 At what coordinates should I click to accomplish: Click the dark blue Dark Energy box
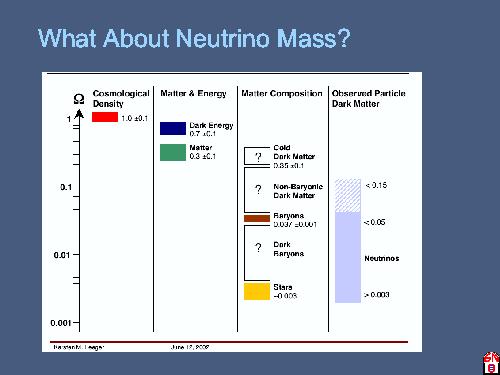[x=173, y=128]
